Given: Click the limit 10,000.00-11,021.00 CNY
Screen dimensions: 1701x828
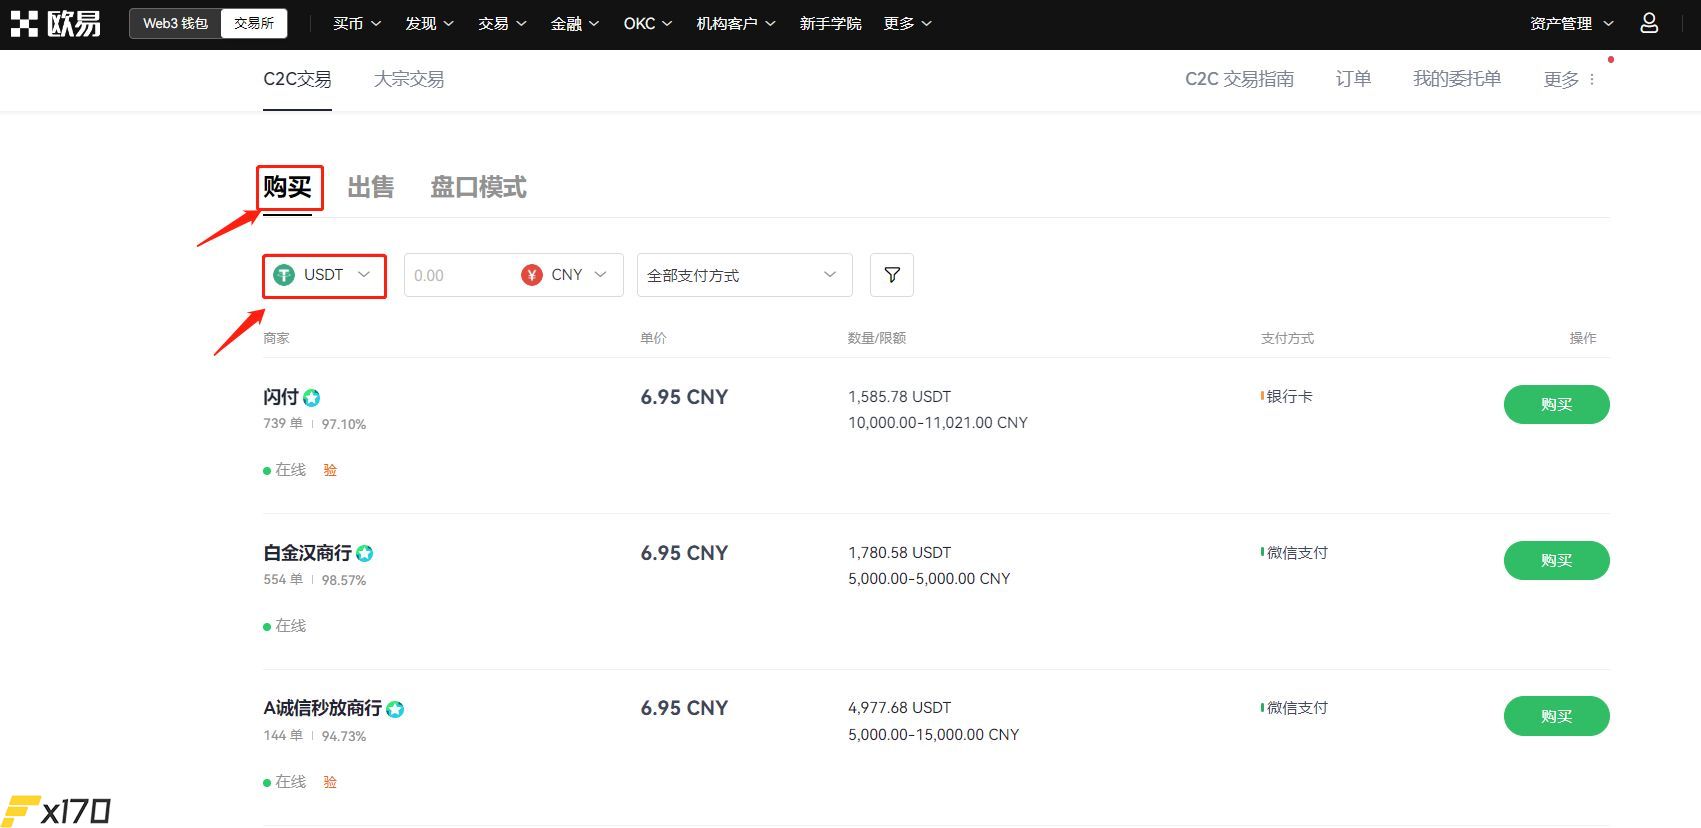Looking at the screenshot, I should pos(938,423).
